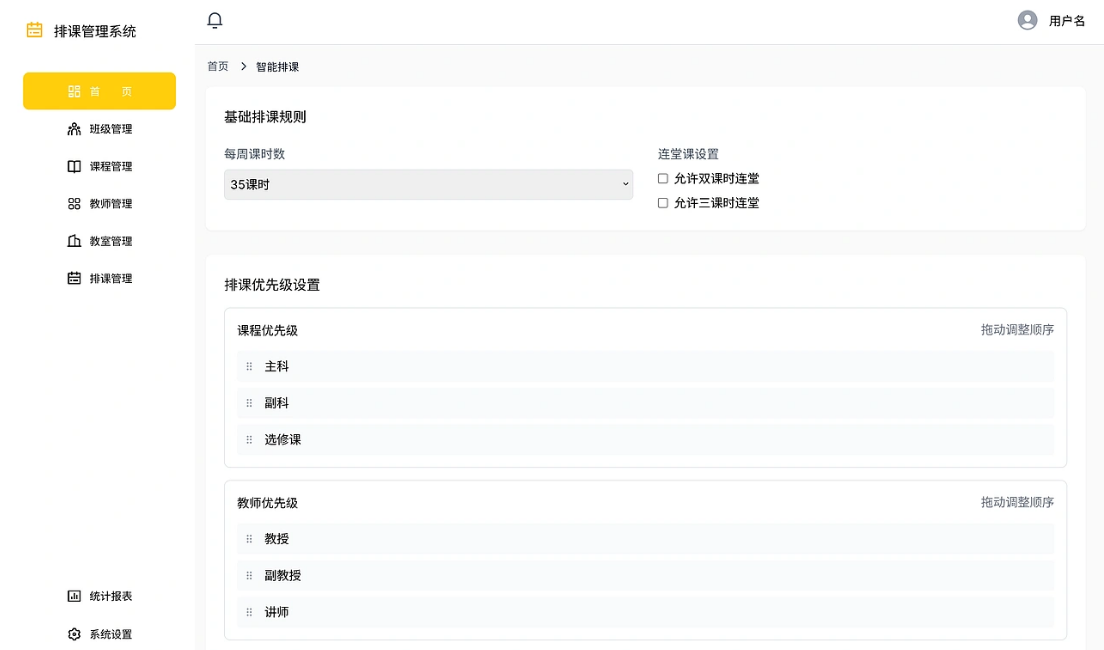Click the 用户名 avatar at top right
This screenshot has width=1104, height=650.
pyautogui.click(x=1026, y=20)
